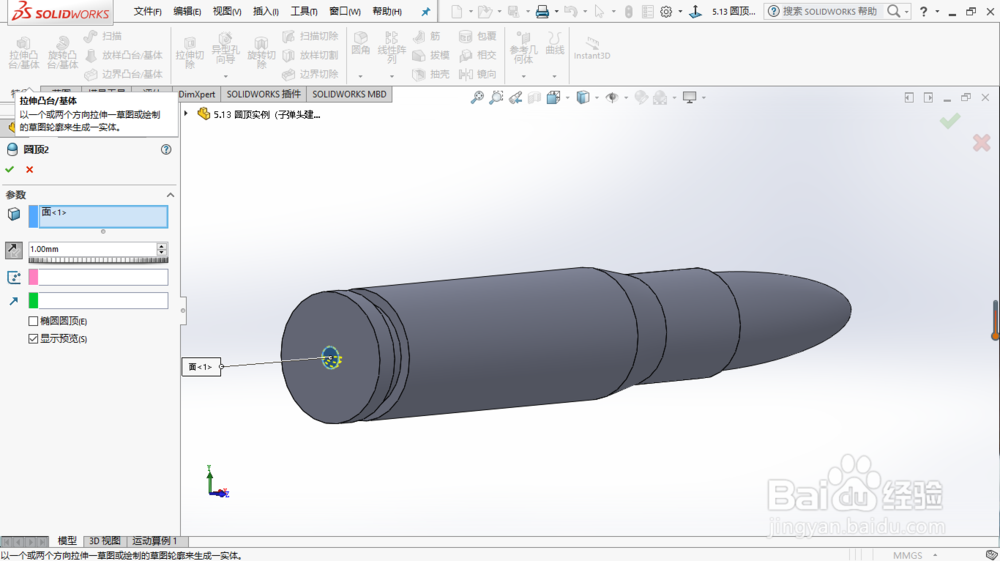This screenshot has width=1000, height=561.
Task: Open the display style dropdown arrow
Action: pos(597,98)
